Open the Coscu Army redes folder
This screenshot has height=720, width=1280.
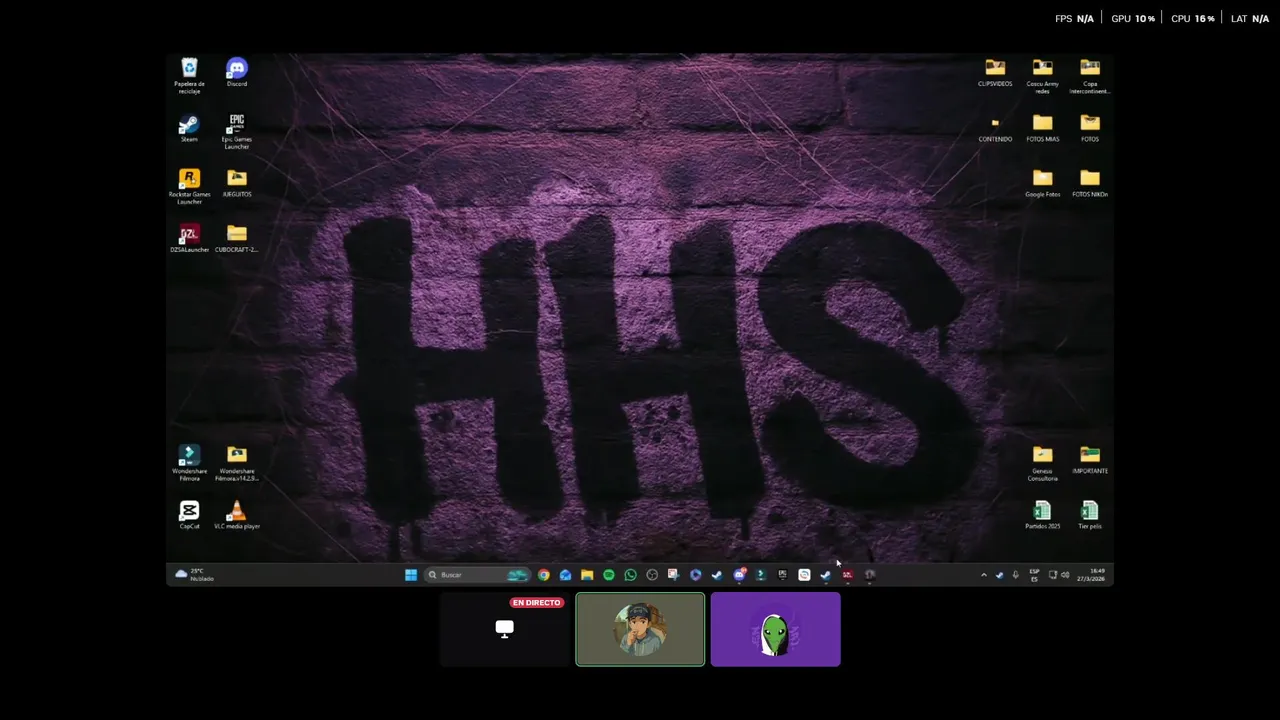1042,75
